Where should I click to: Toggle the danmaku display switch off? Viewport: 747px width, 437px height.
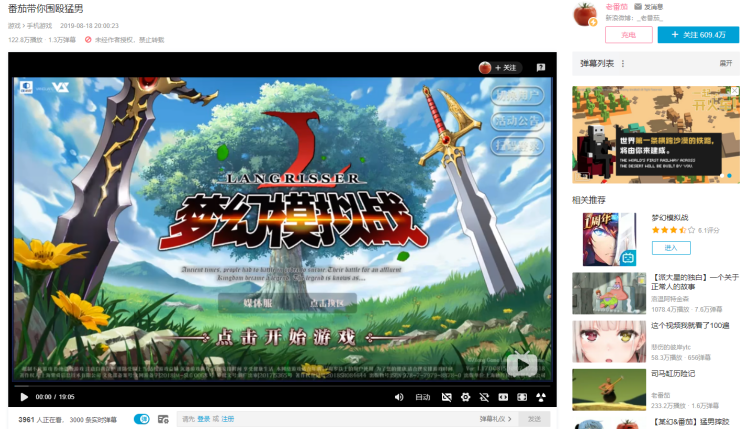[142, 419]
